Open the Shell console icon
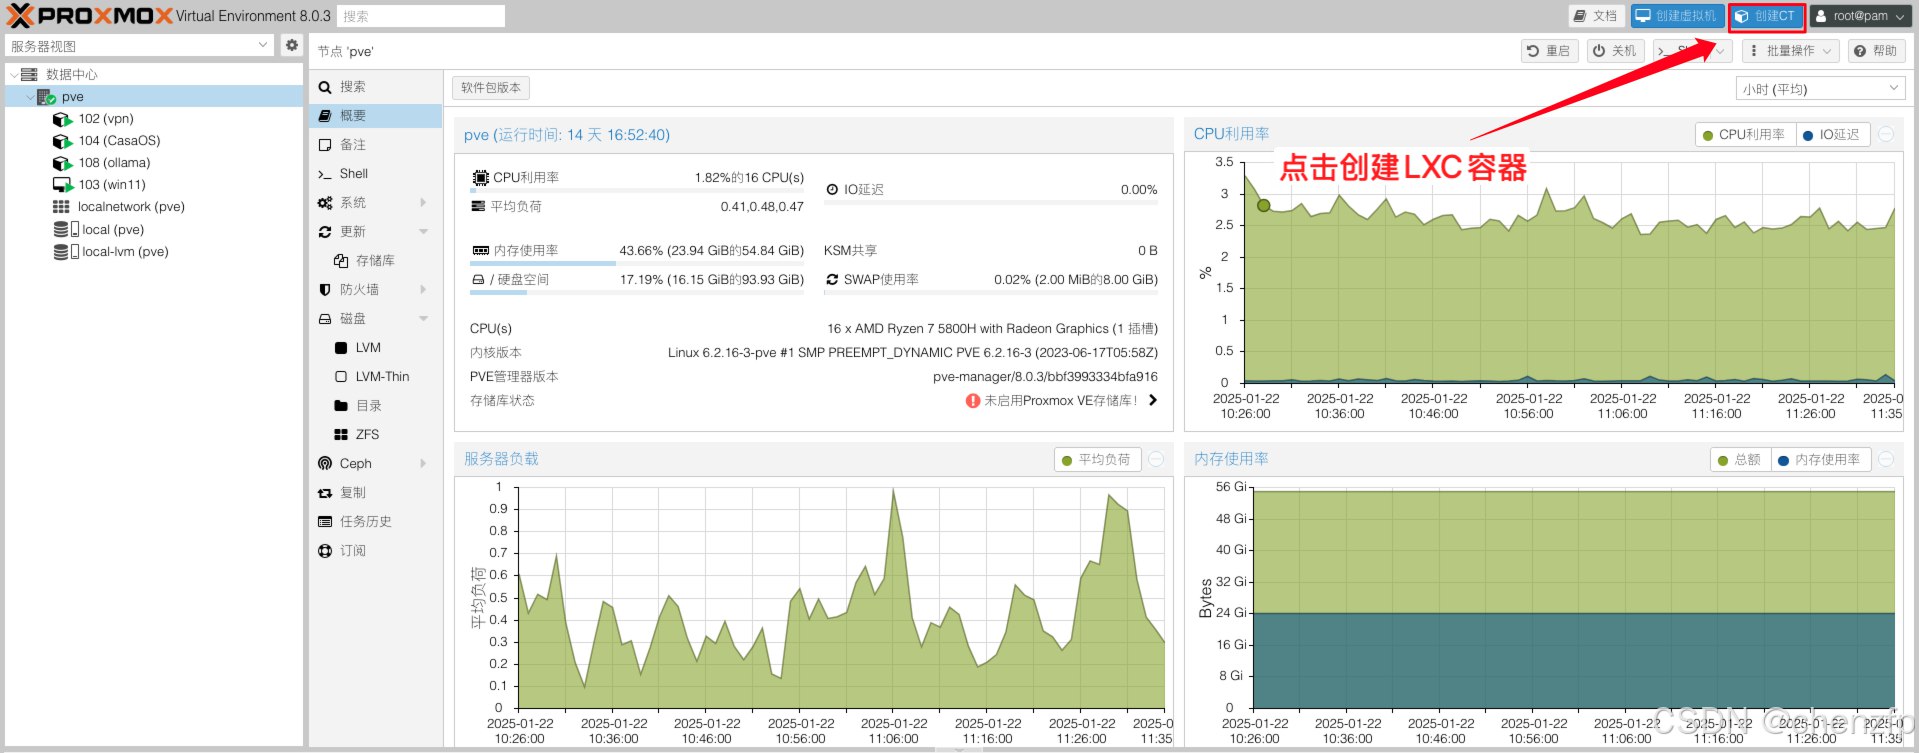The width and height of the screenshot is (1919, 753). point(324,174)
